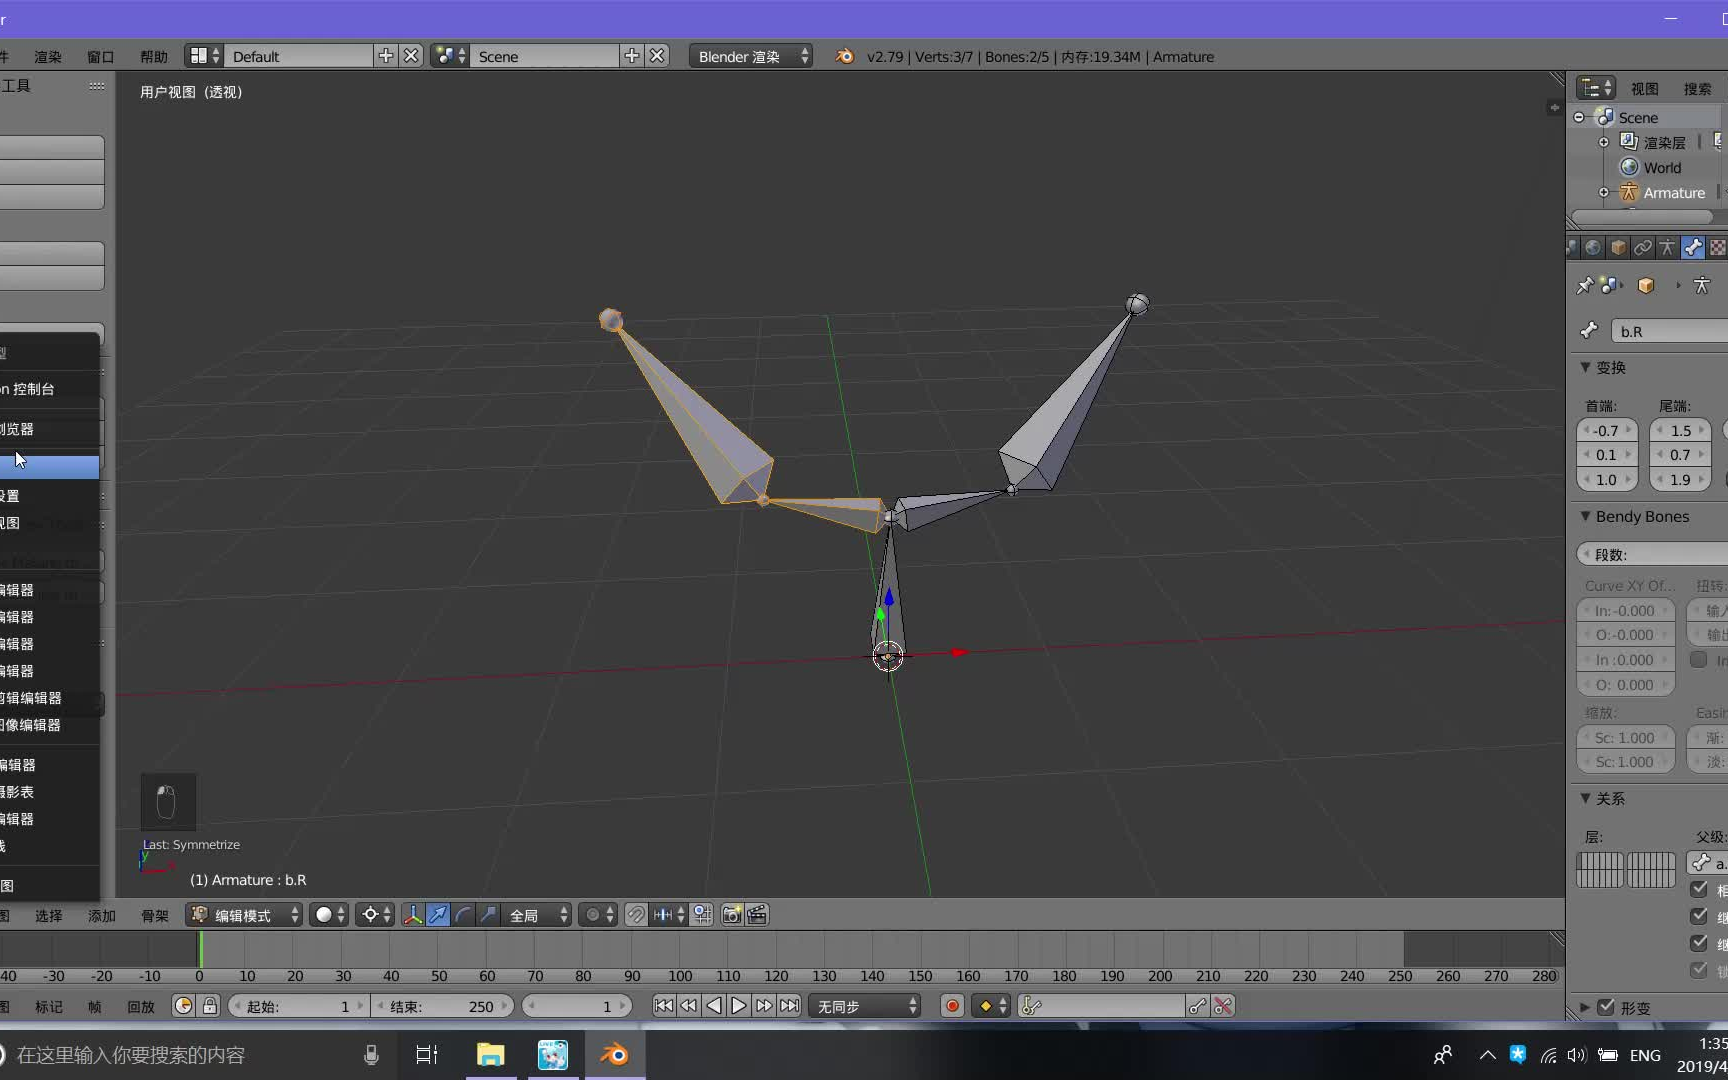The image size is (1728, 1080).
Task: Open the Bone properties tab
Action: [1692, 247]
